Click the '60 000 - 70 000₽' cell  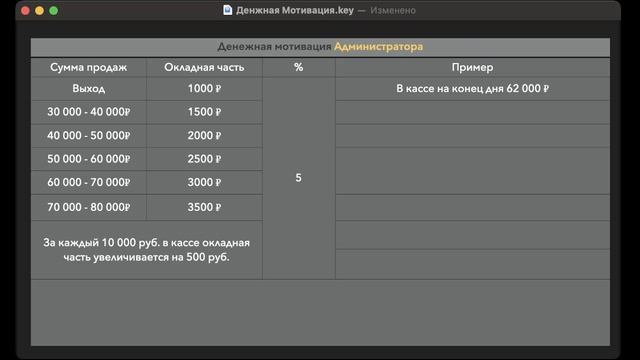point(89,182)
